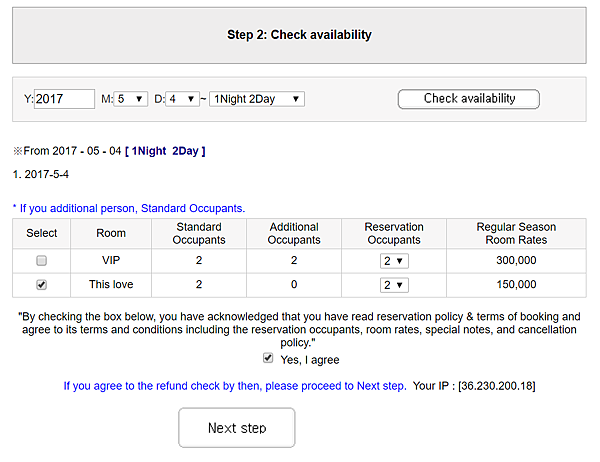Click the Regular Season Room Rates header
Viewport: 600px width, 462px height.
pyautogui.click(x=516, y=233)
